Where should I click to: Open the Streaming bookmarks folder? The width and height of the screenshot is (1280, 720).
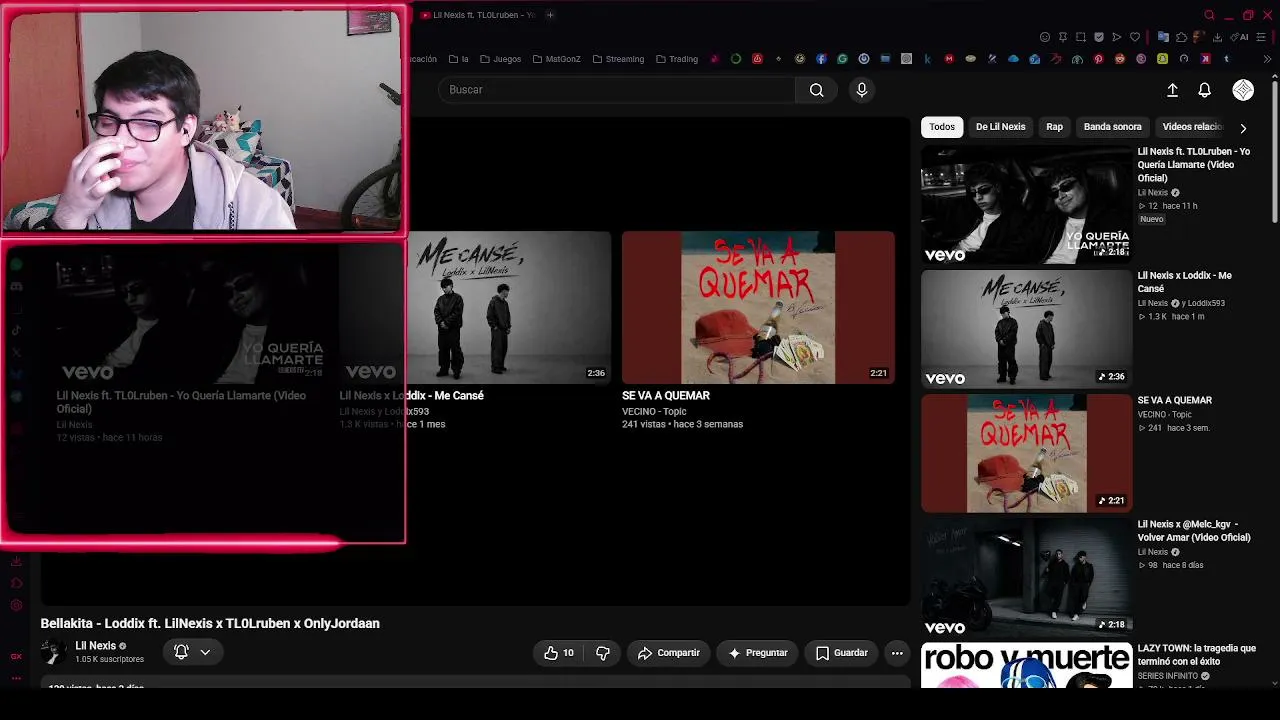coord(618,59)
